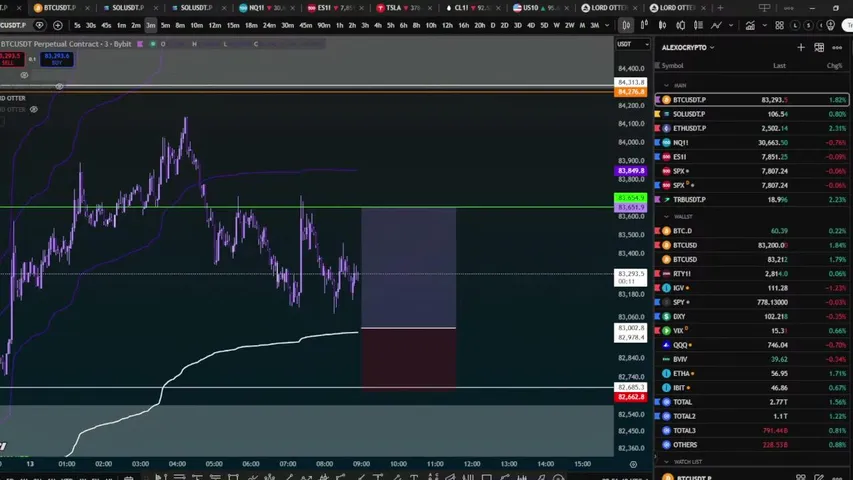Expand indicators dropdown arrow

coord(764,25)
